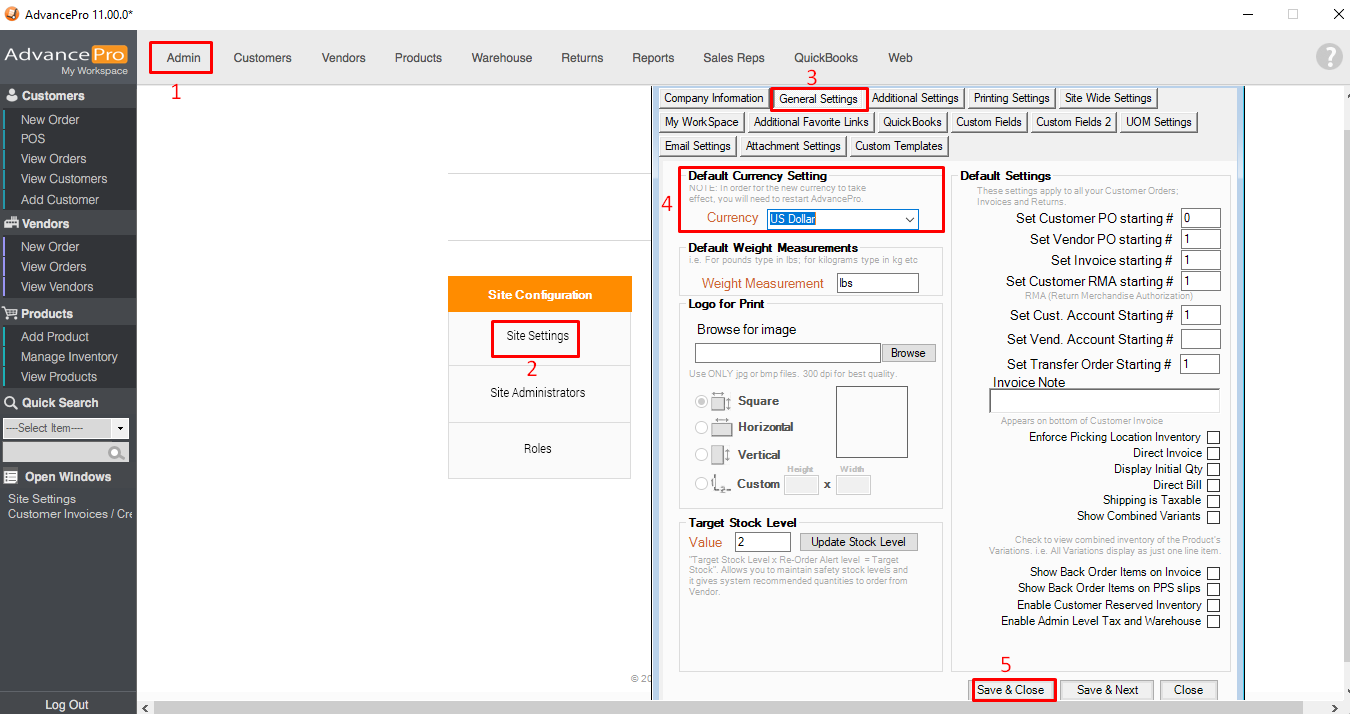
Task: Click the Weight Measurement input field
Action: tap(877, 283)
